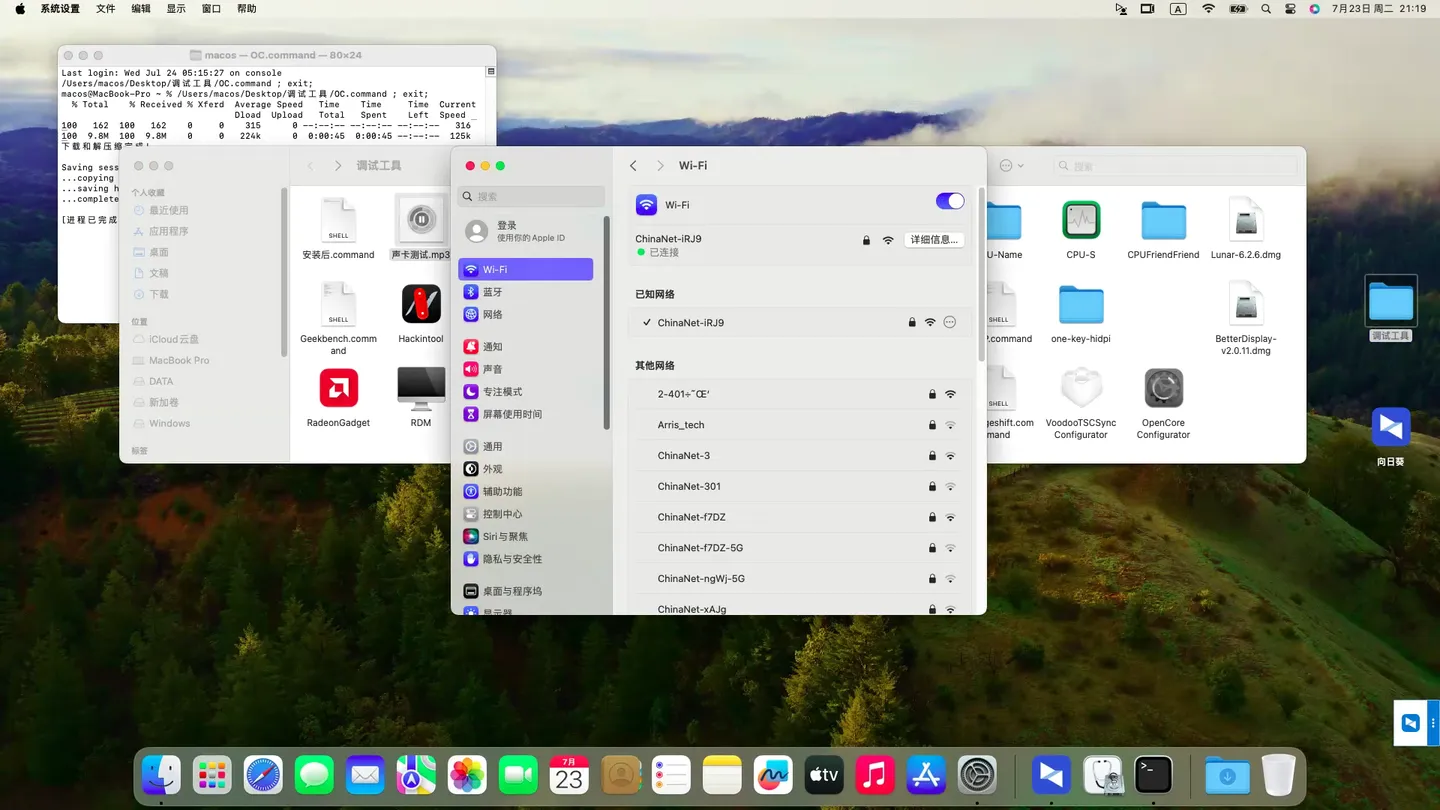Click the Wi-Fi status icon in menu bar
The width and height of the screenshot is (1440, 810).
1208,9
